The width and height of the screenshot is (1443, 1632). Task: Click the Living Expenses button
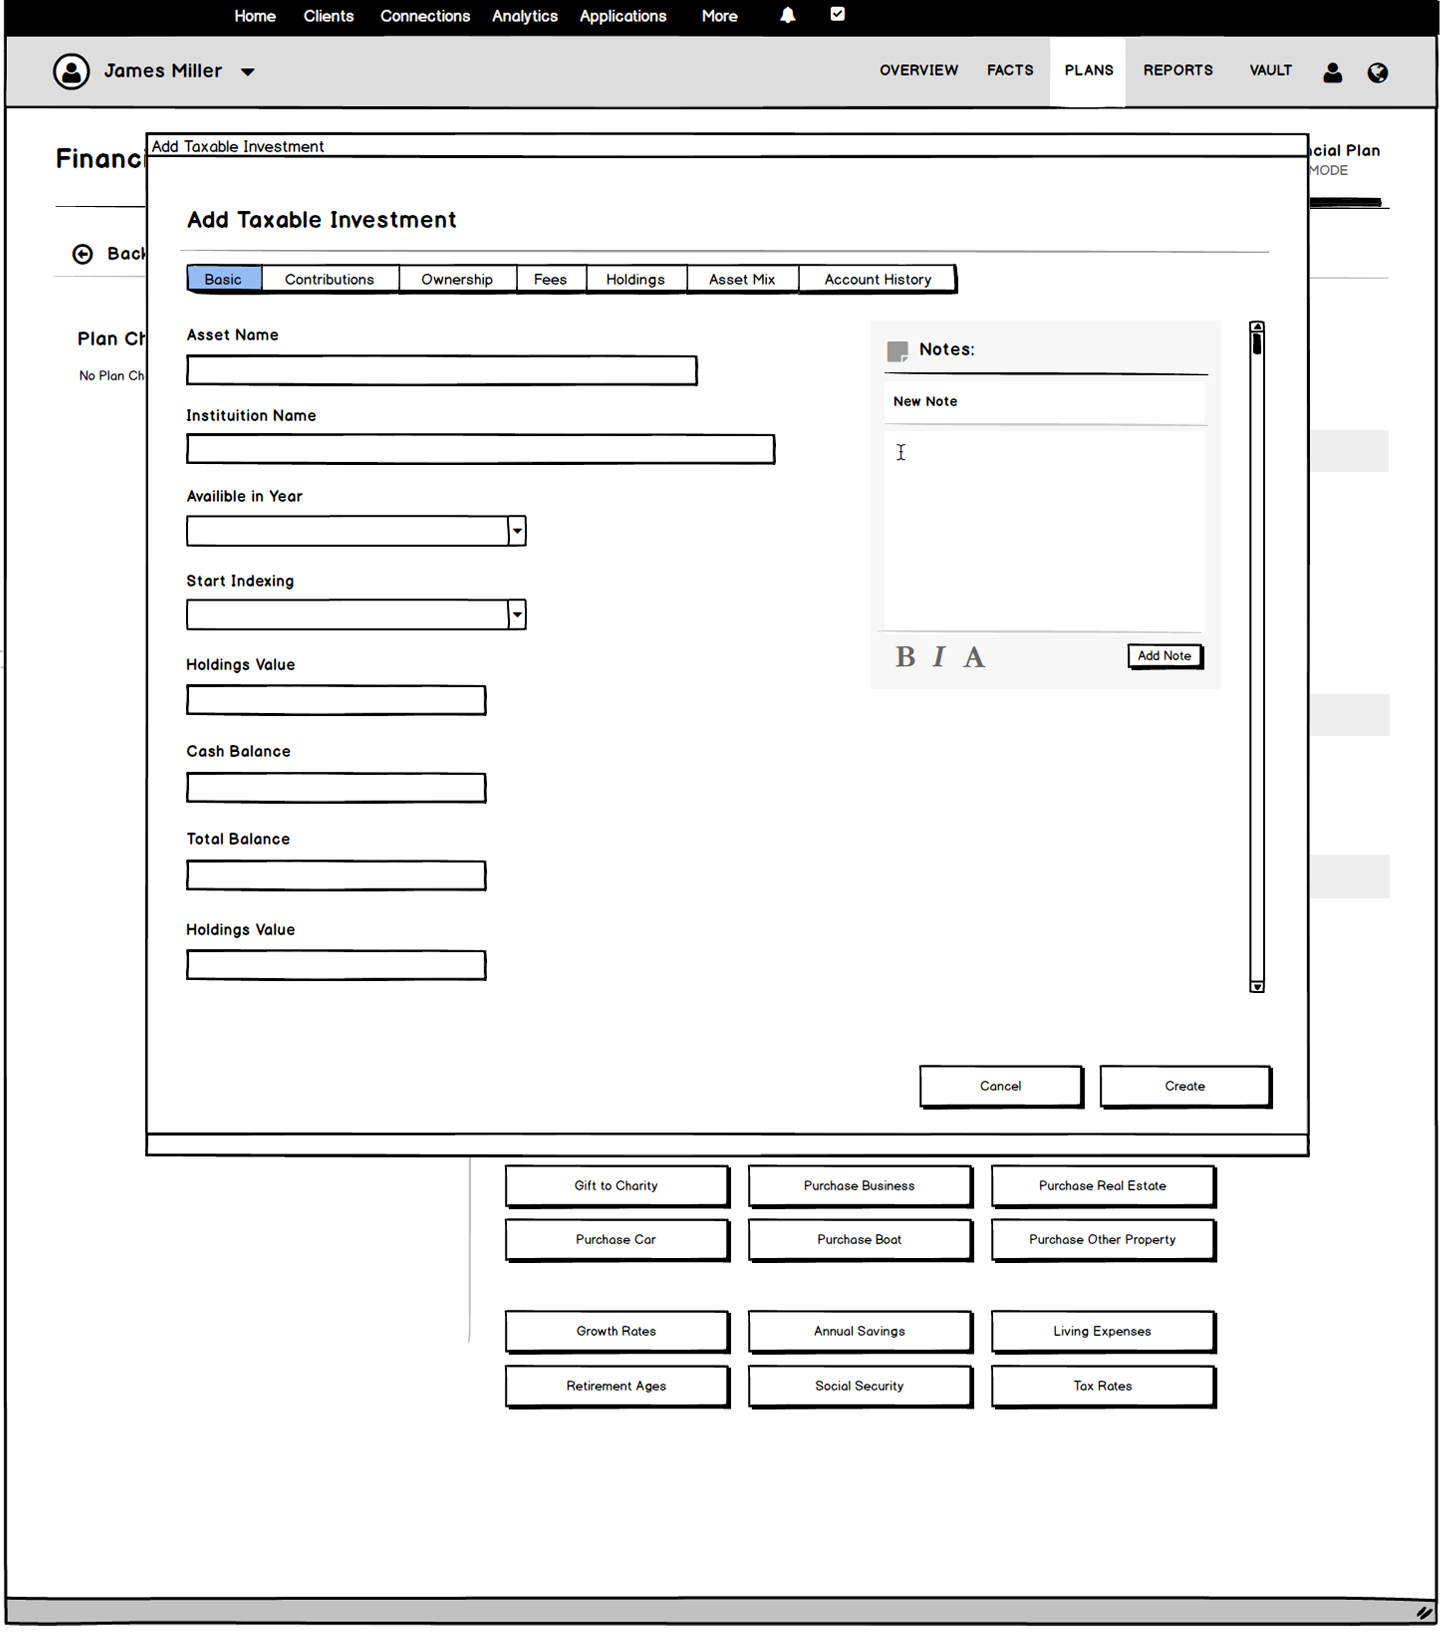coord(1103,1332)
